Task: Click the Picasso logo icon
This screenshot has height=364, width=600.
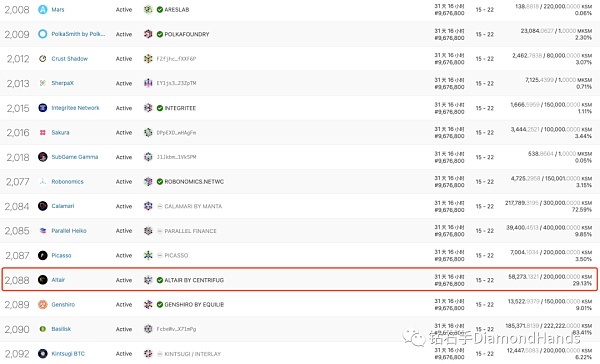Action: pyautogui.click(x=42, y=255)
